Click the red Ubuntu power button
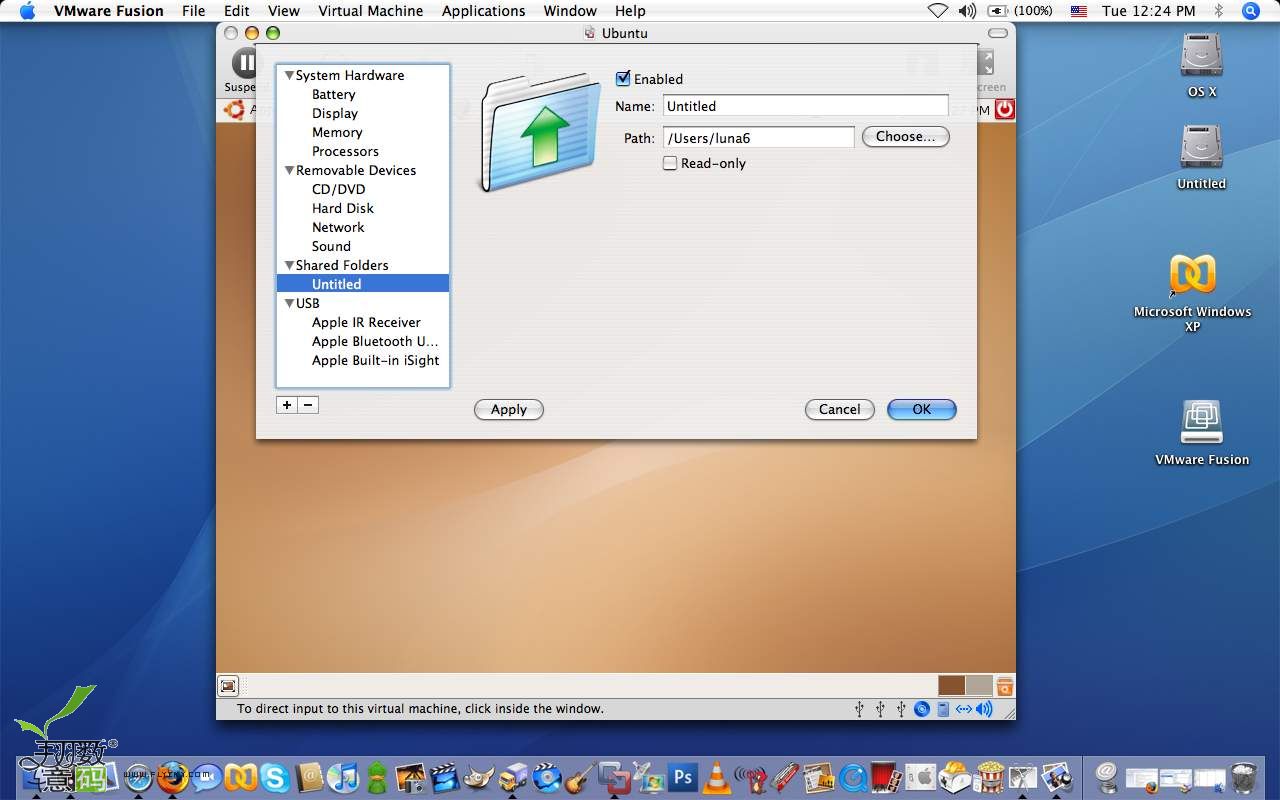The height and width of the screenshot is (800, 1280). coord(1005,110)
